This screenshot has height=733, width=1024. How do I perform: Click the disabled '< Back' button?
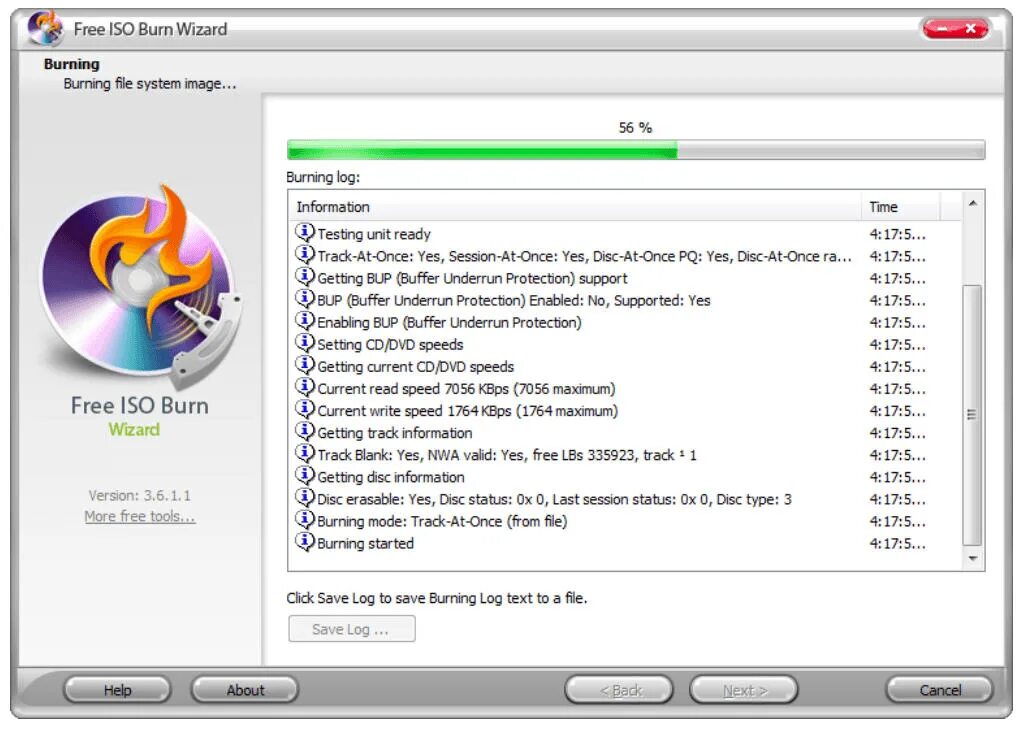pos(619,690)
